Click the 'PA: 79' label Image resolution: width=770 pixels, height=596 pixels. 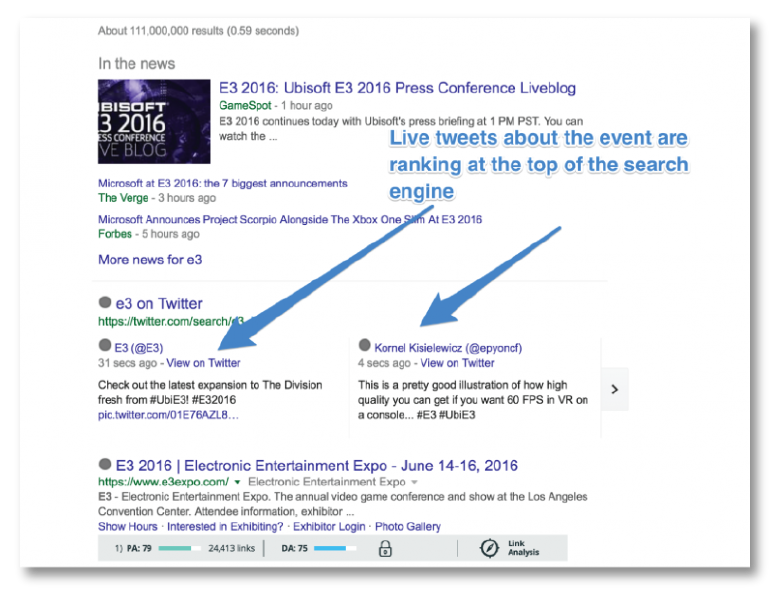click(x=139, y=548)
